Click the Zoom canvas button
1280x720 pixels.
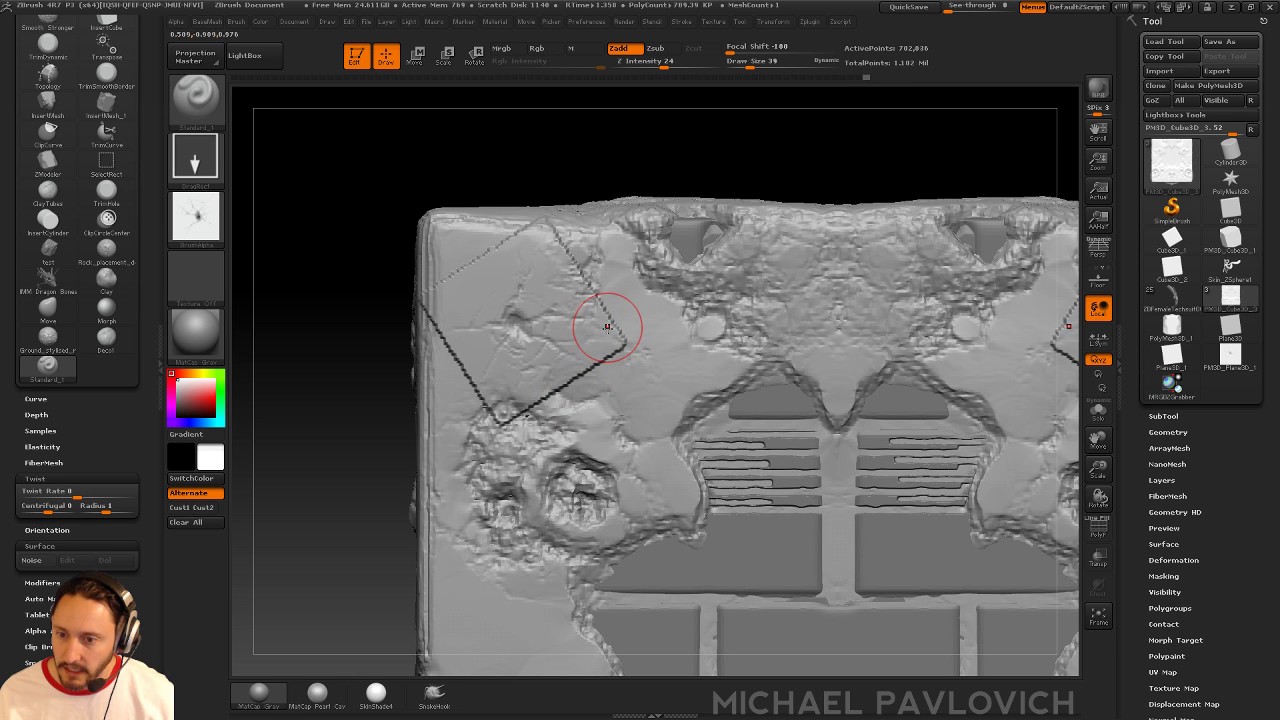pyautogui.click(x=1098, y=161)
